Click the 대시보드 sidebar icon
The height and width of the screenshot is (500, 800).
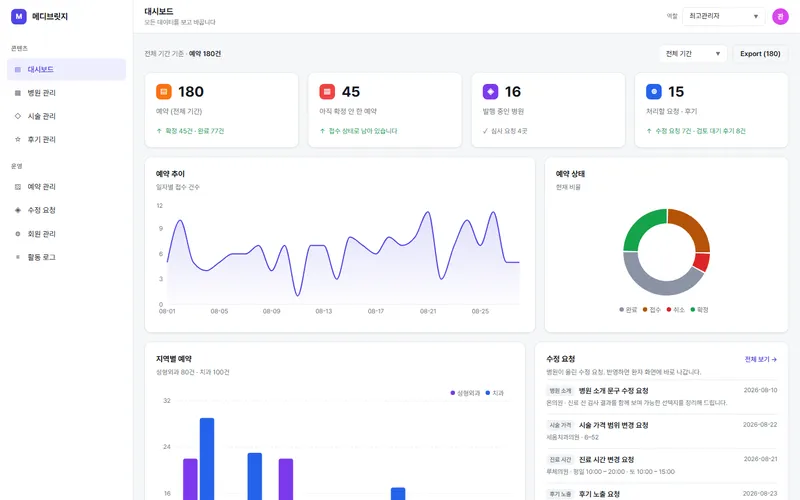click(x=18, y=69)
